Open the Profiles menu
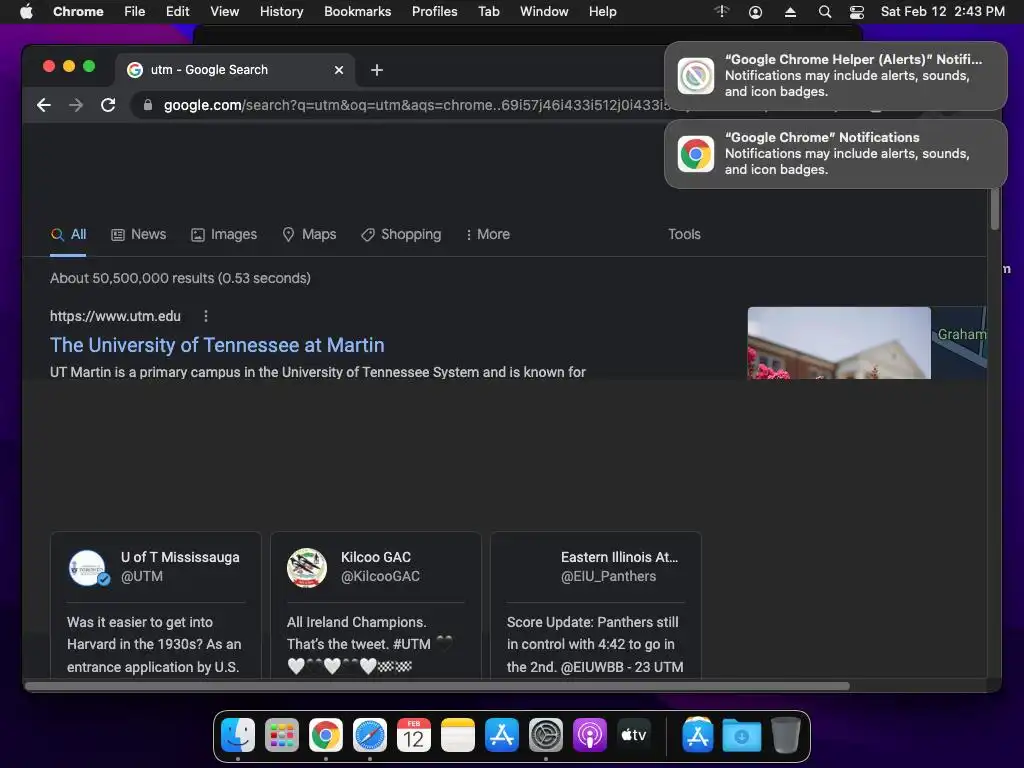This screenshot has width=1024, height=768. pyautogui.click(x=434, y=11)
